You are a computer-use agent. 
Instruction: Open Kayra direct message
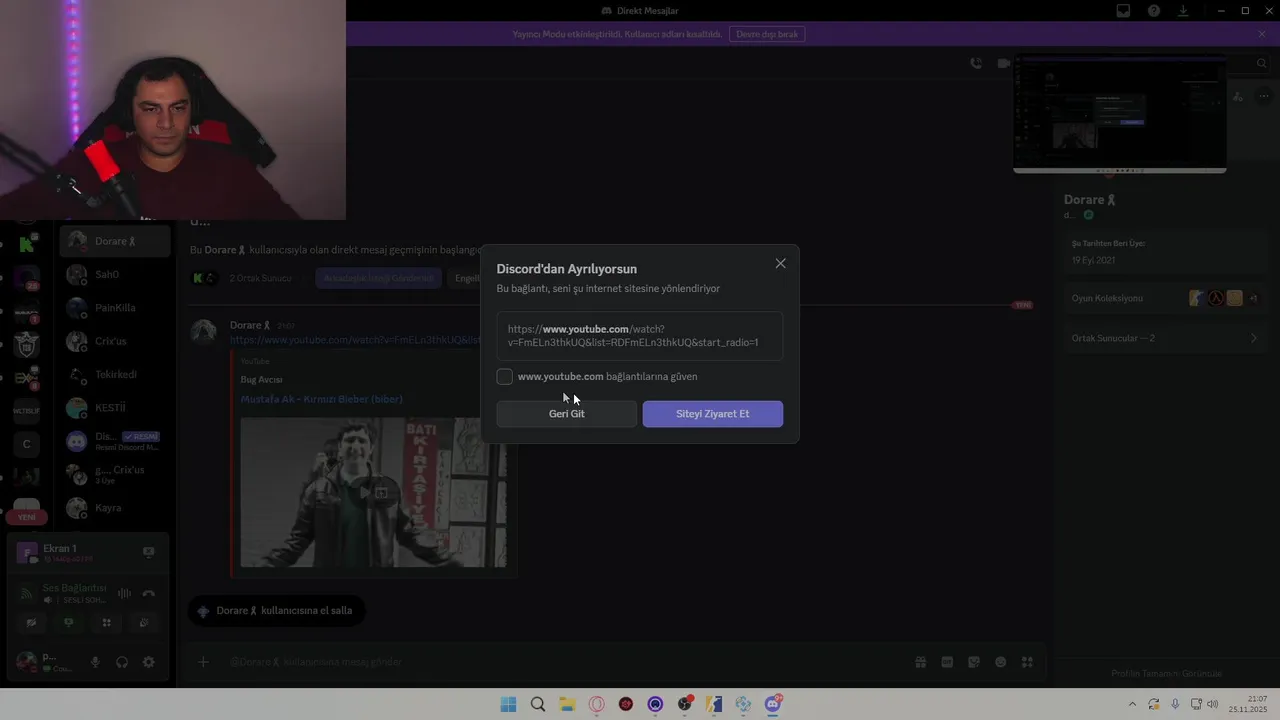click(x=115, y=508)
